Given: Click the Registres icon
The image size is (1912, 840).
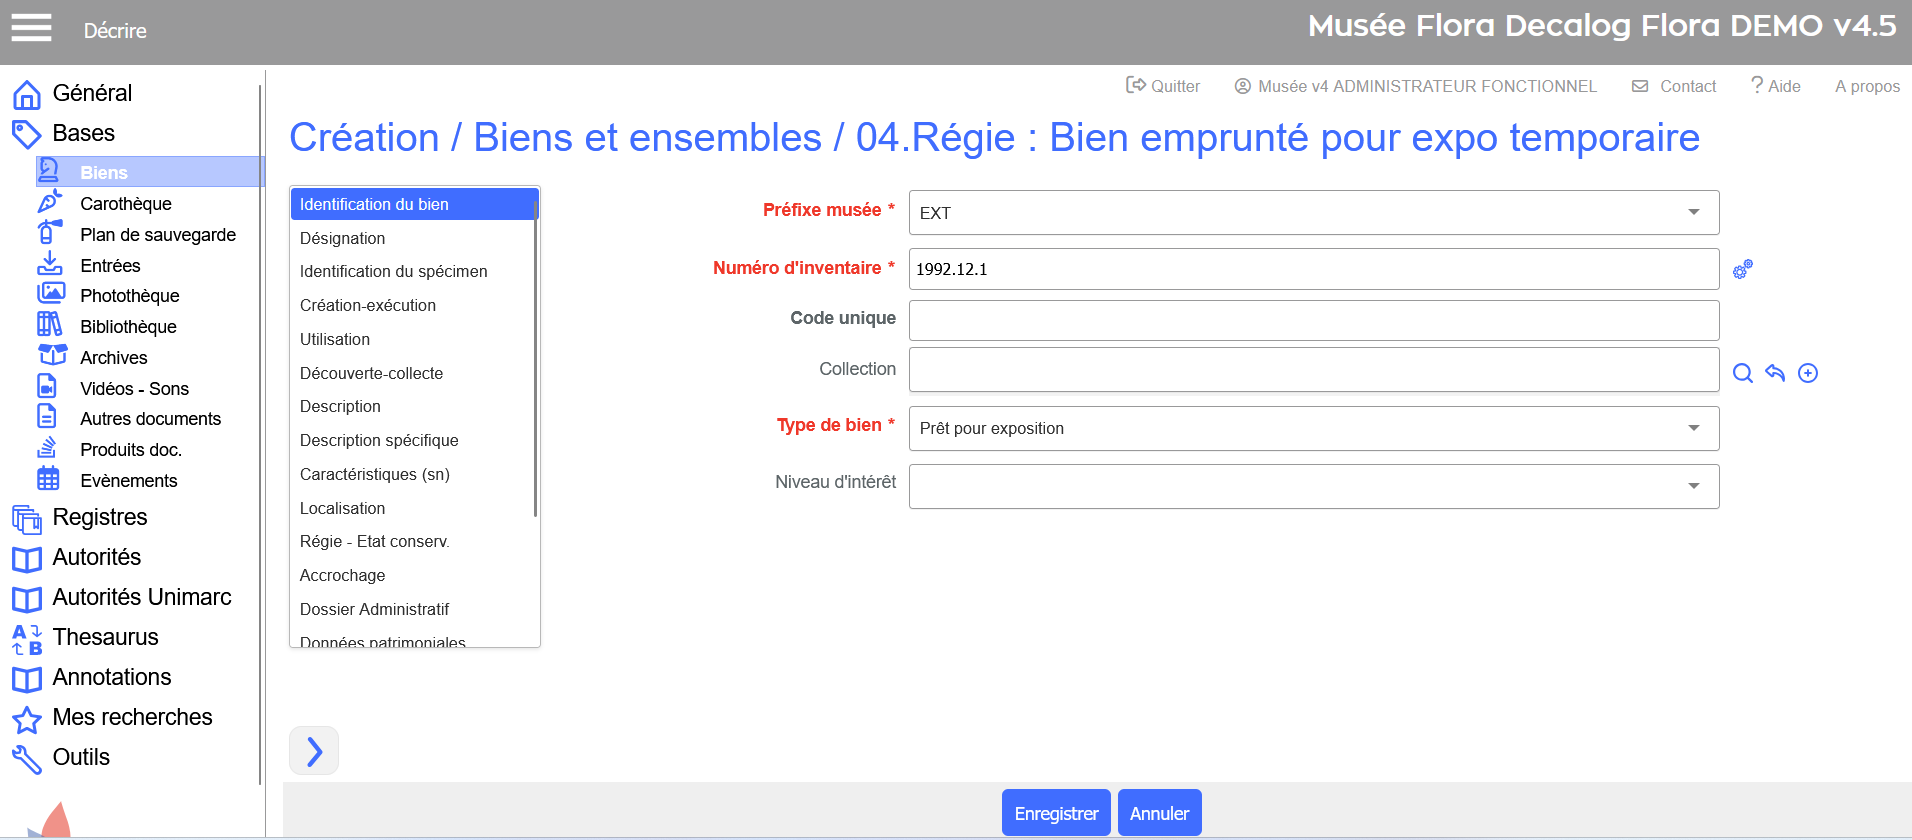Looking at the screenshot, I should pos(27,519).
